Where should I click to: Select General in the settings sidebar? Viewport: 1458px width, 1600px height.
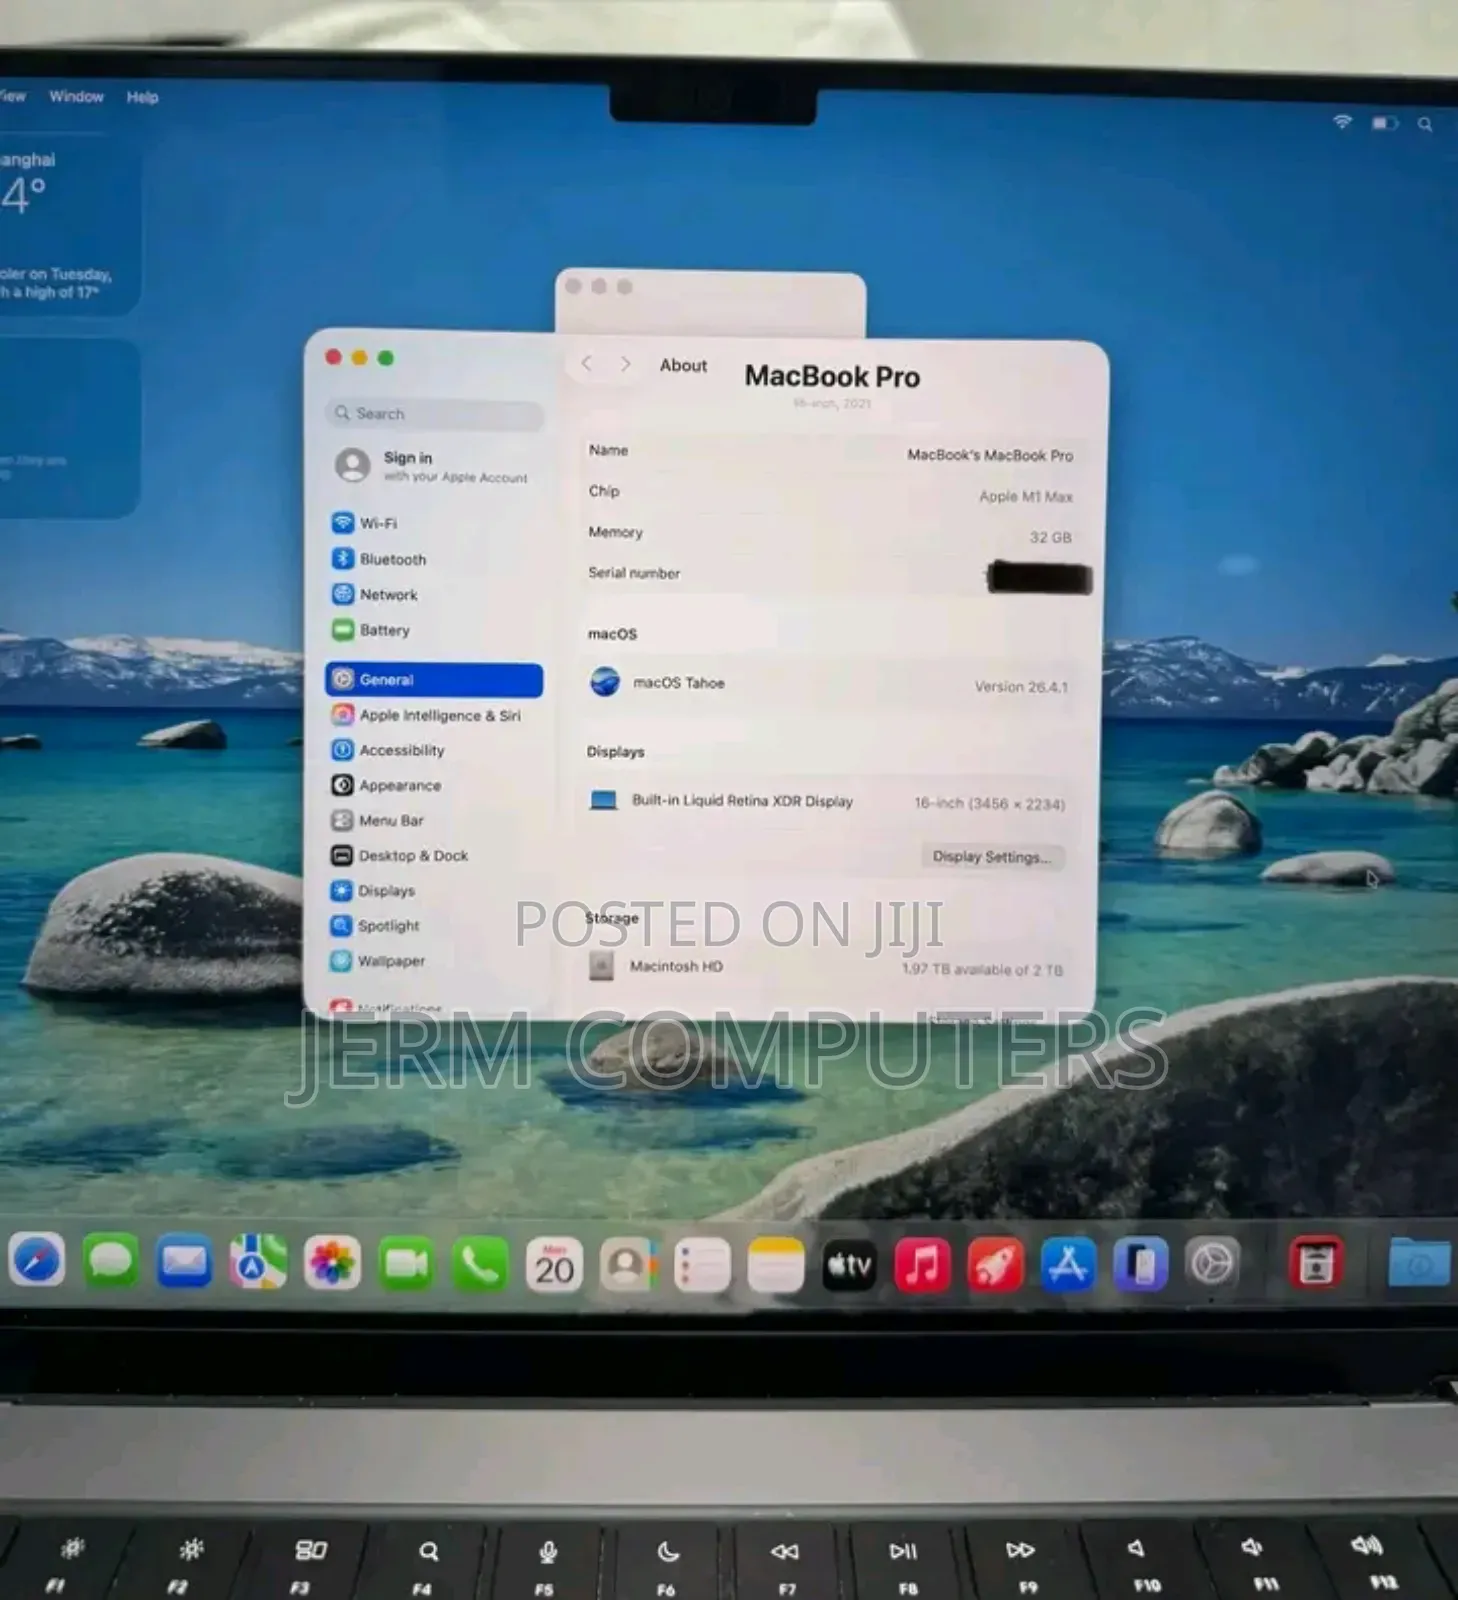point(433,680)
